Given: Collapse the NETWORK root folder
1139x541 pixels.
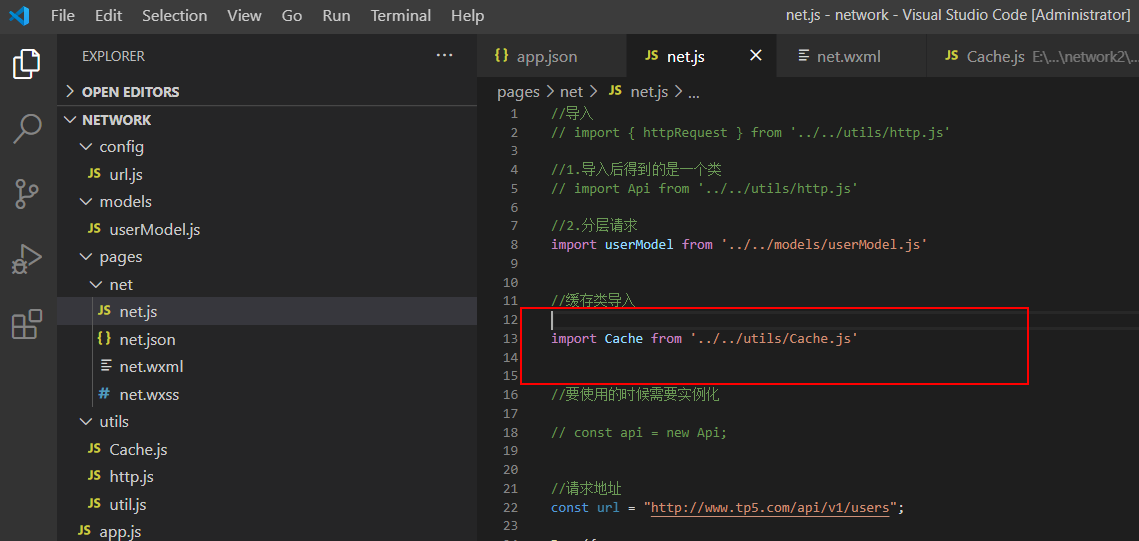Looking at the screenshot, I should (x=267, y=120).
